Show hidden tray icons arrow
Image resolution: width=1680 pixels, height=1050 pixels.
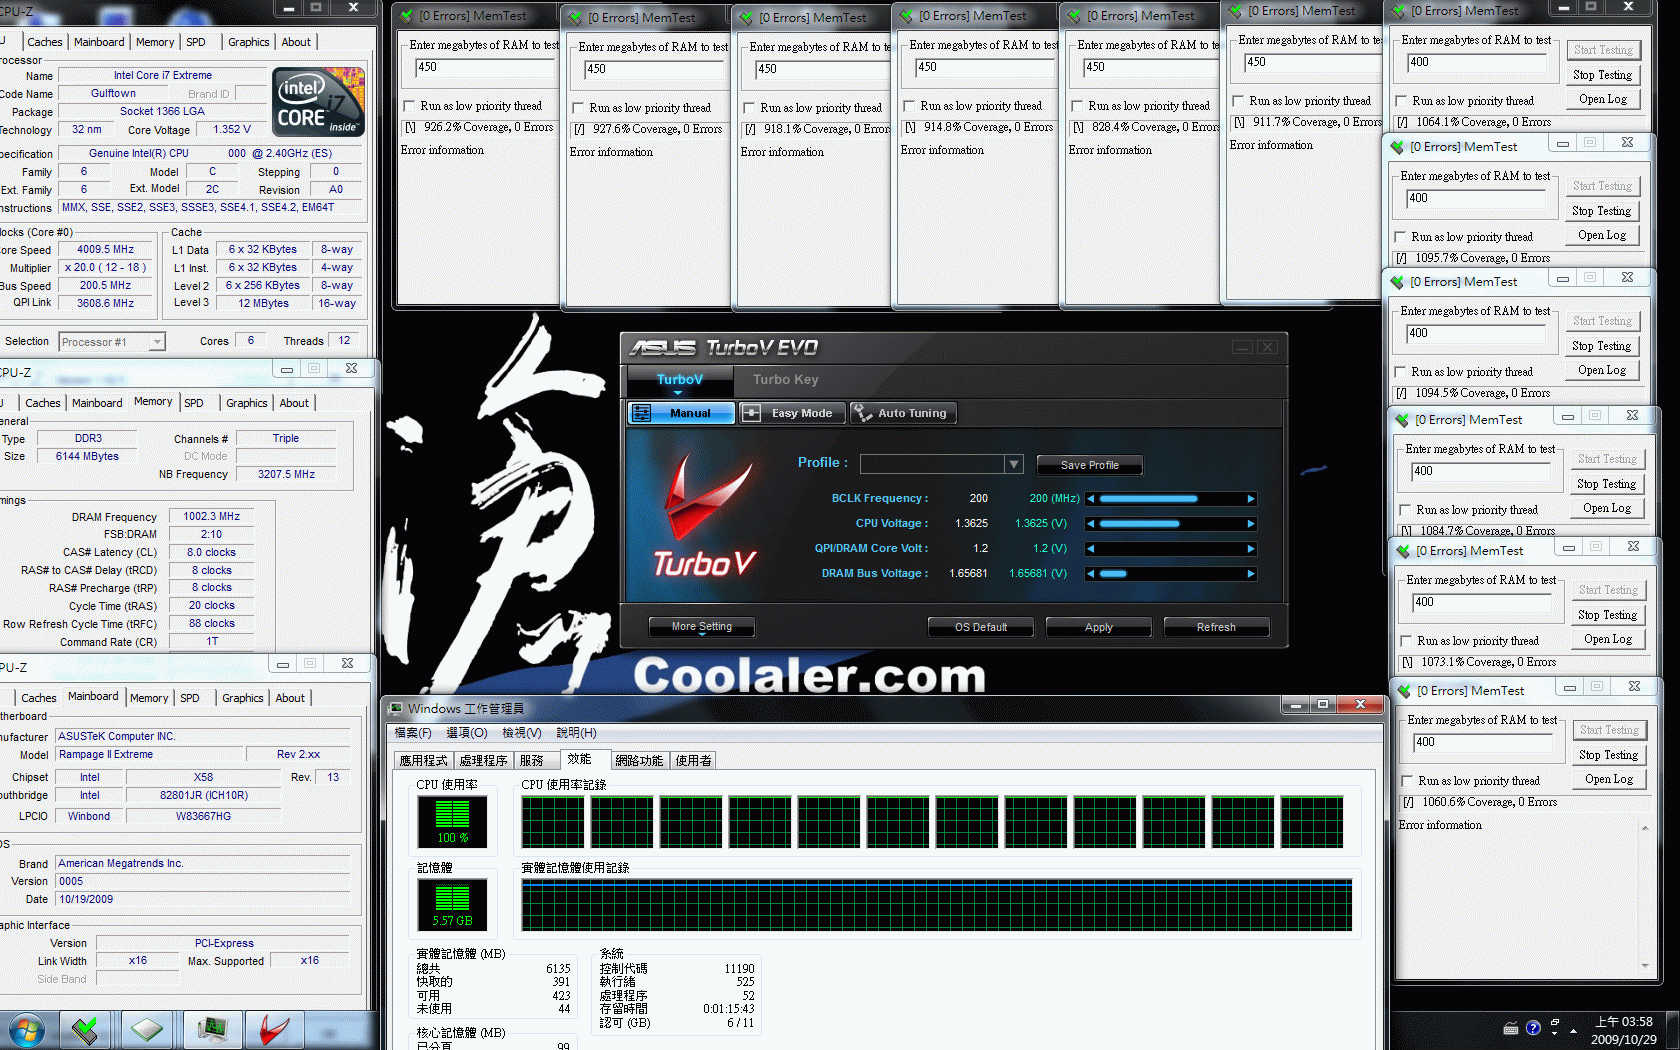(1574, 1030)
